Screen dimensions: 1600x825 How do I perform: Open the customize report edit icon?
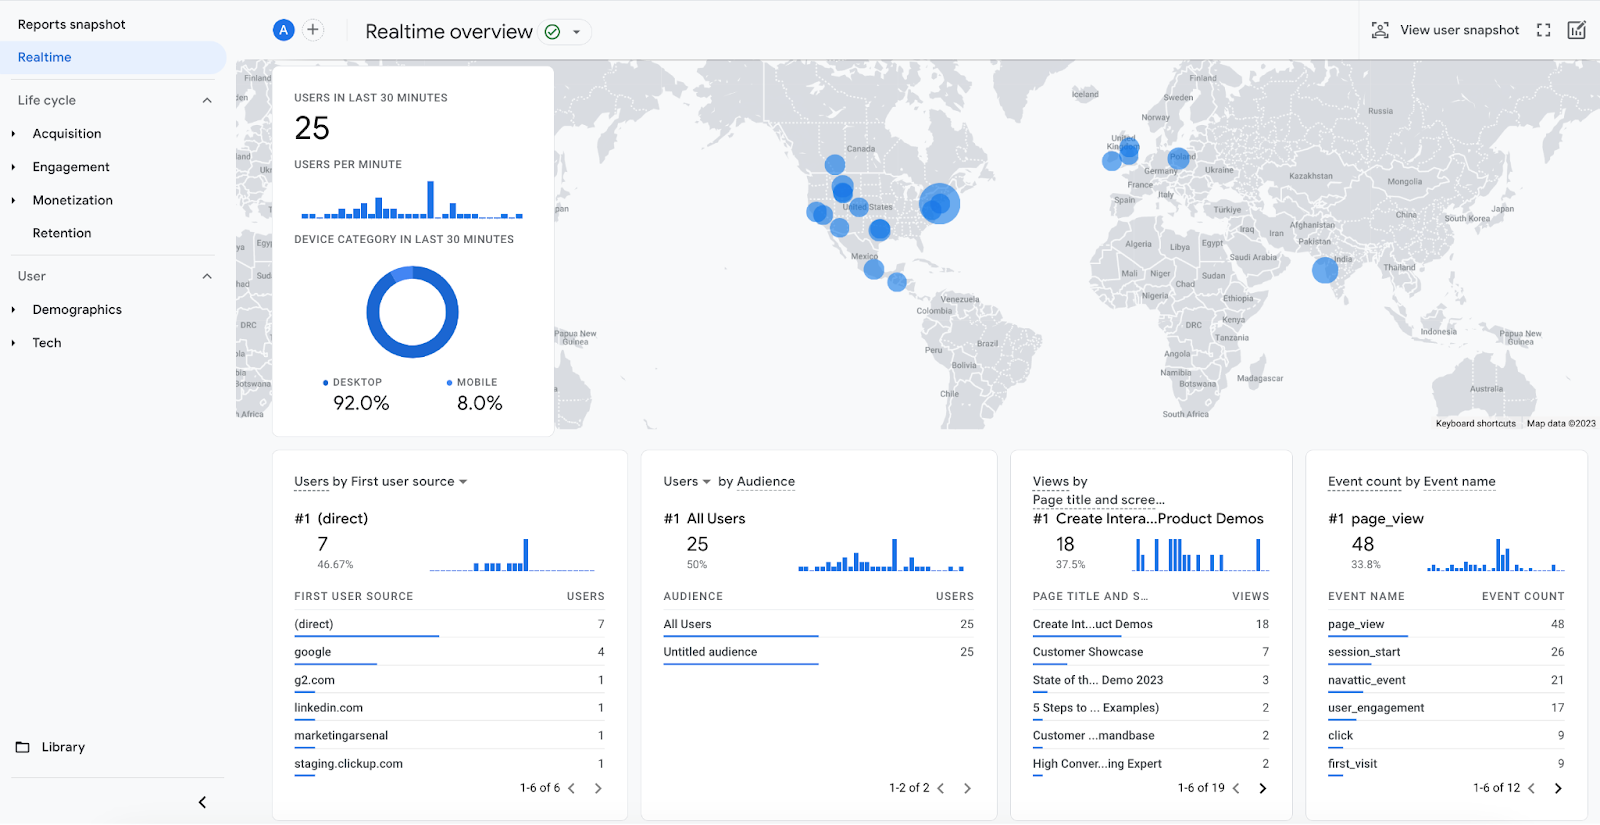1577,30
